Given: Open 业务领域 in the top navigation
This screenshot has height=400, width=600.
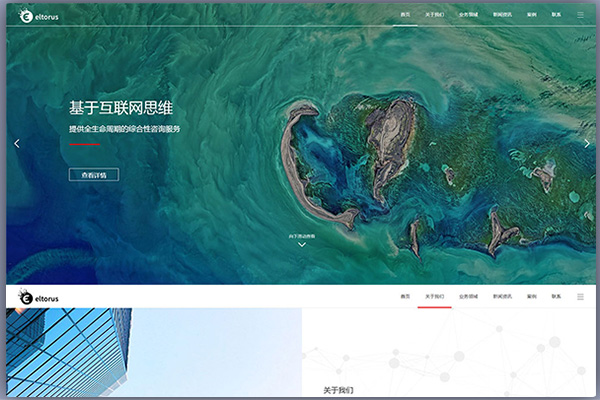Looking at the screenshot, I should point(468,16).
